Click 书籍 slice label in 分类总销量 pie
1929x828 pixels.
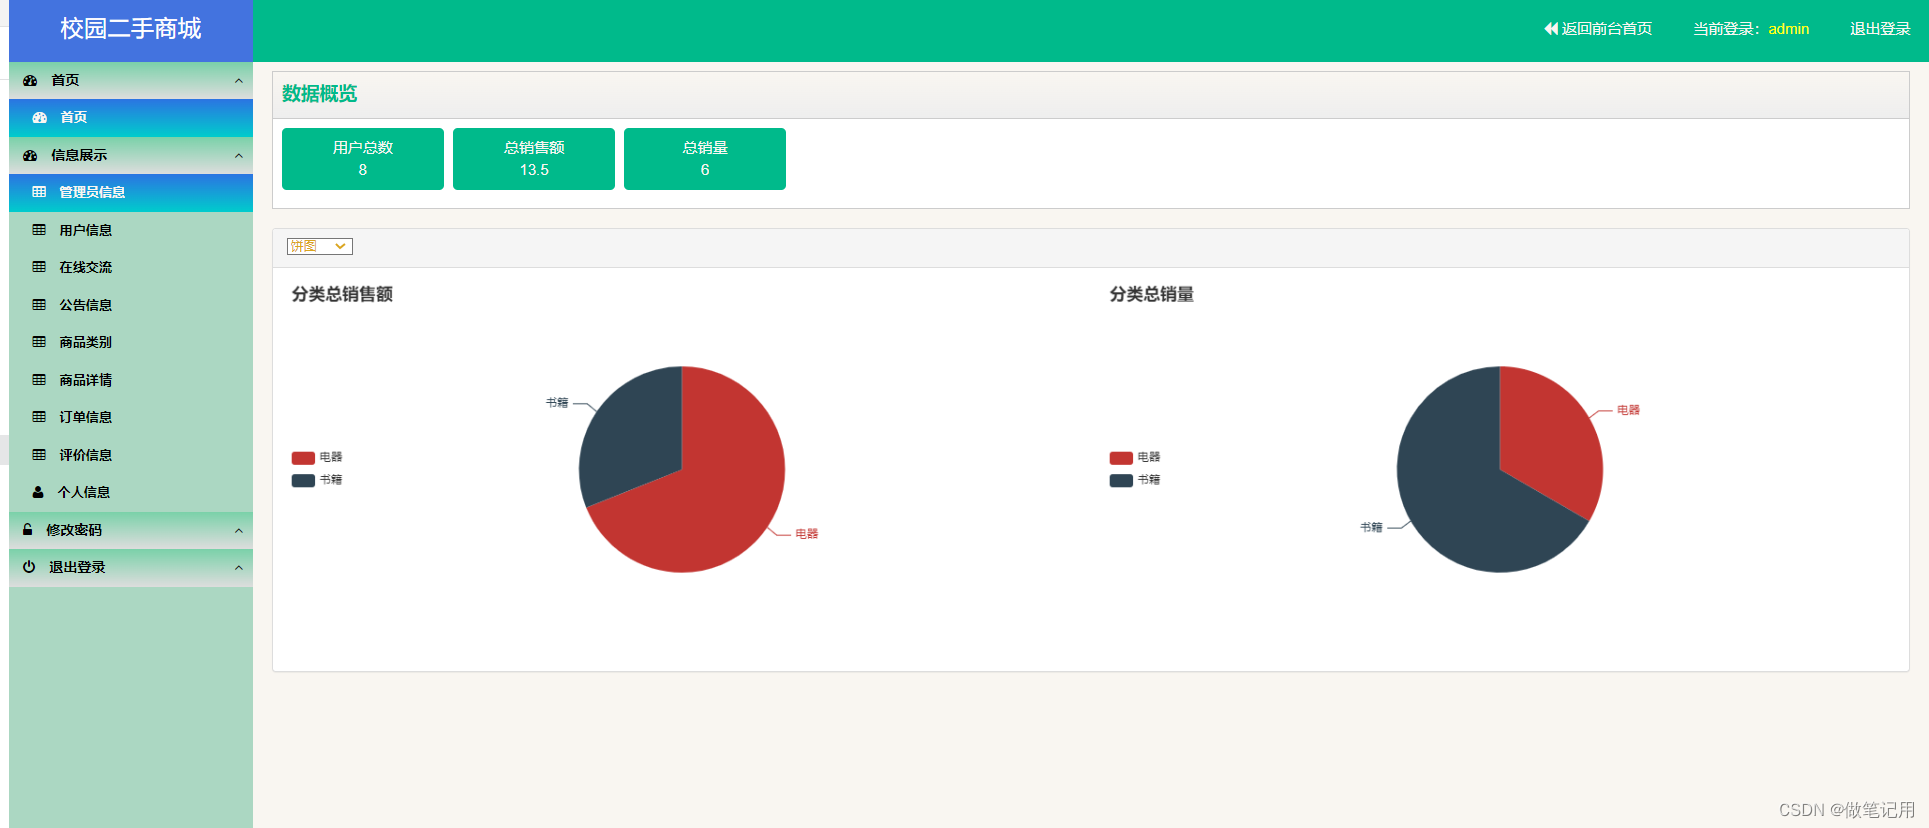point(1371,527)
